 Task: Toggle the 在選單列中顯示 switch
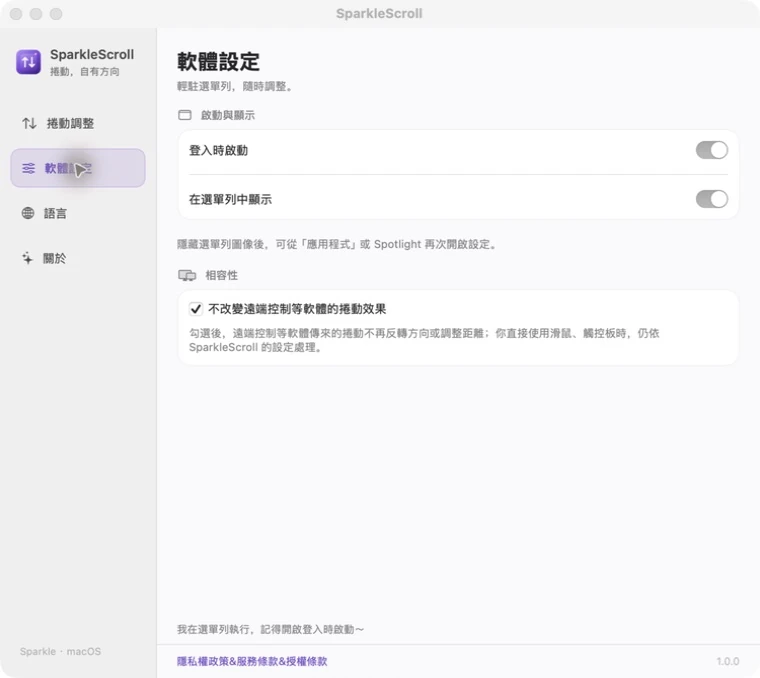pos(712,199)
